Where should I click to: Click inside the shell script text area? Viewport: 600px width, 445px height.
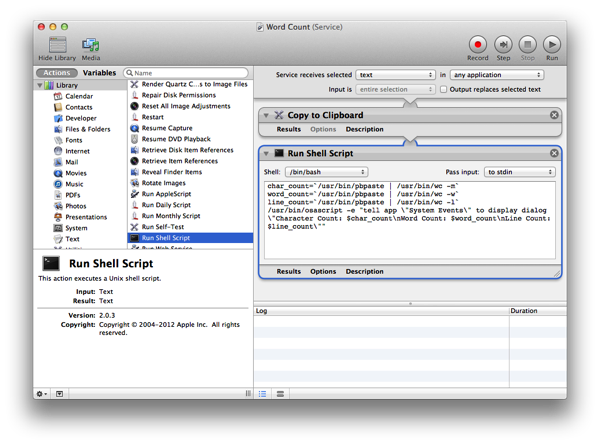(410, 220)
